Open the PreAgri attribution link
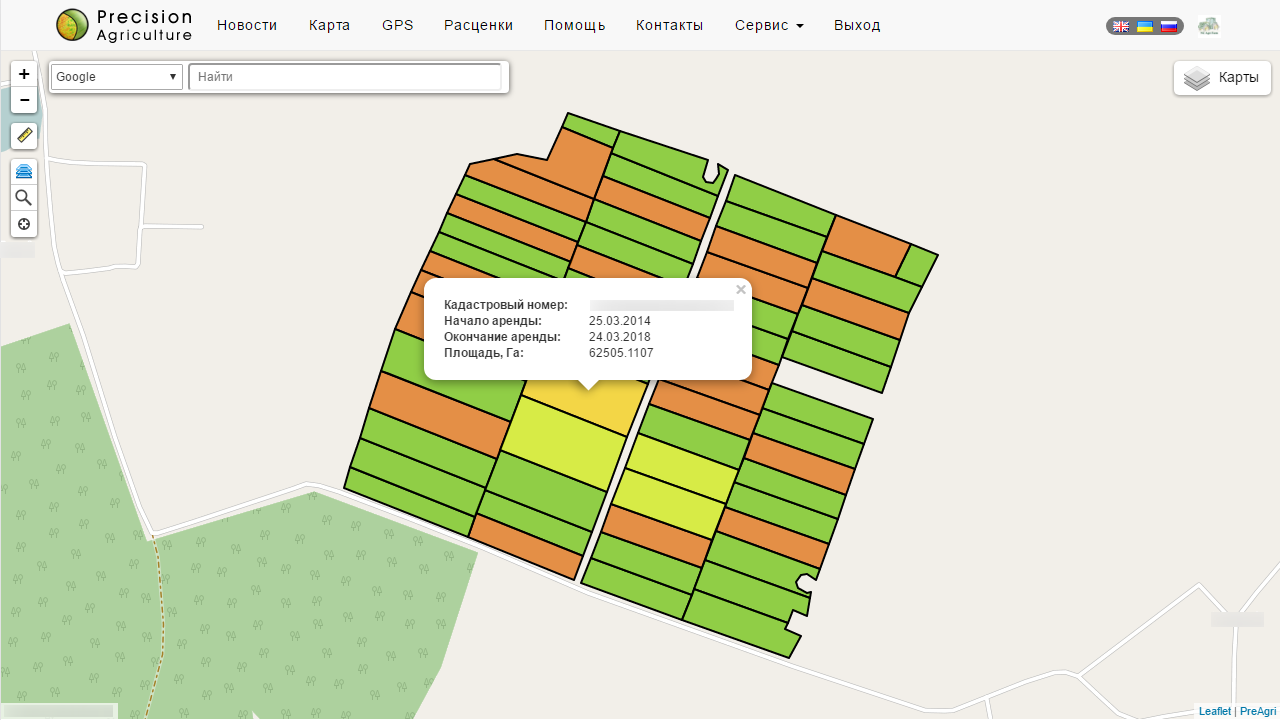 click(1258, 711)
